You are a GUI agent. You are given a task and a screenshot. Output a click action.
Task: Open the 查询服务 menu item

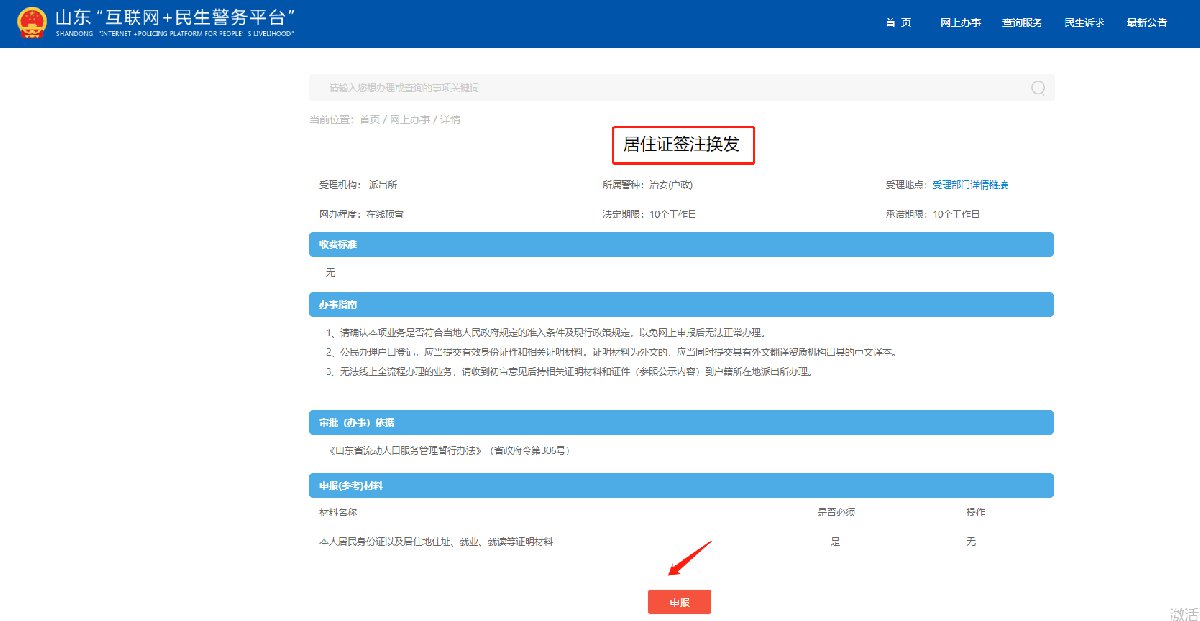click(x=1022, y=23)
